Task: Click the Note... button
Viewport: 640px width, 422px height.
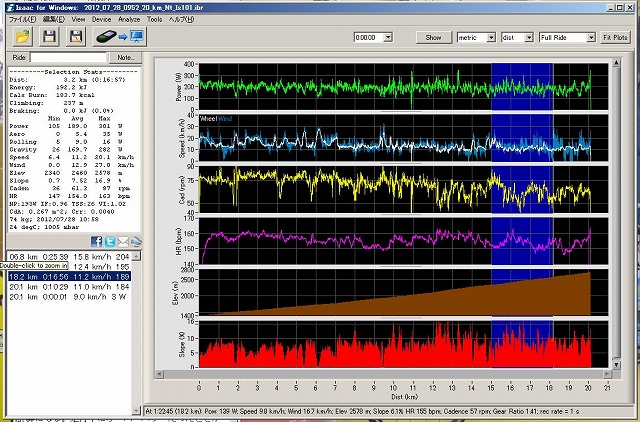Action: click(x=125, y=58)
